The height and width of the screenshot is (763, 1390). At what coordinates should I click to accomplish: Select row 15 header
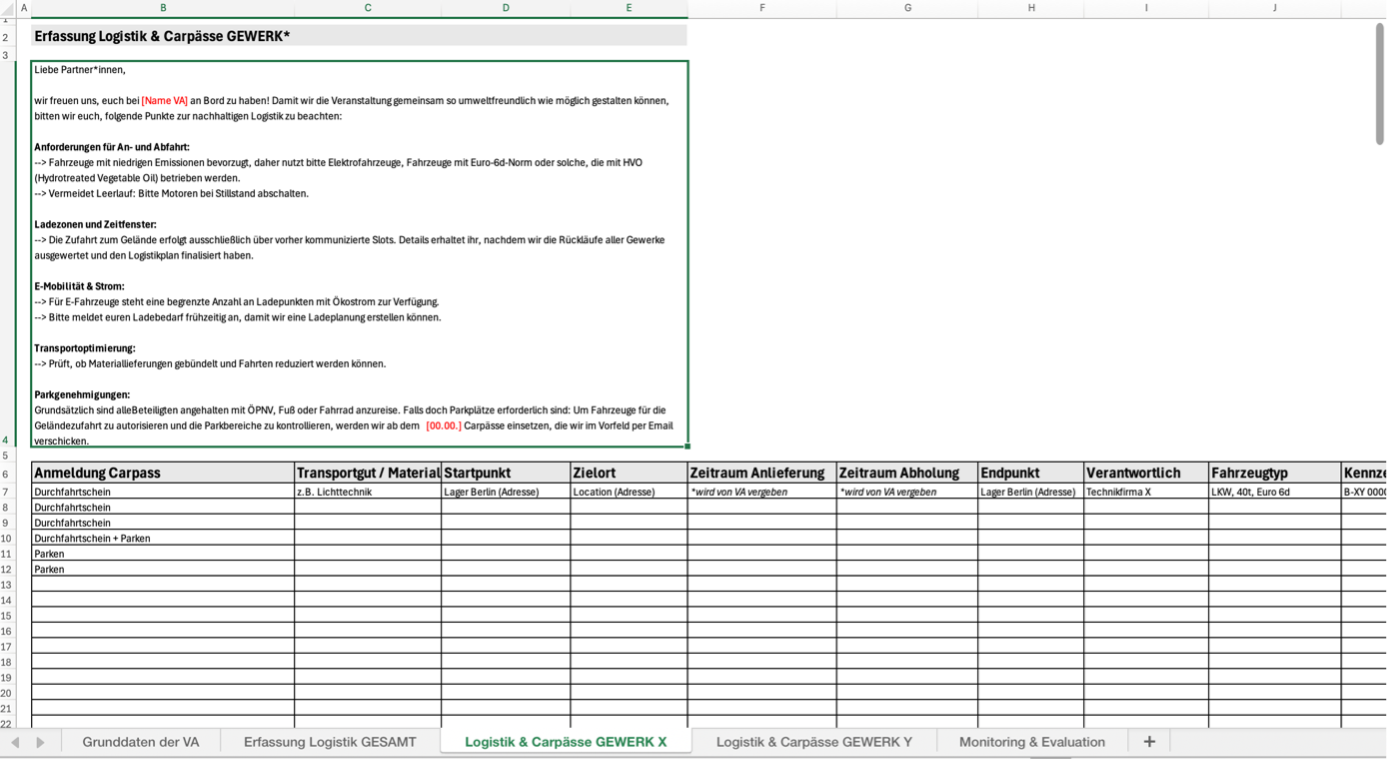click(x=6, y=616)
